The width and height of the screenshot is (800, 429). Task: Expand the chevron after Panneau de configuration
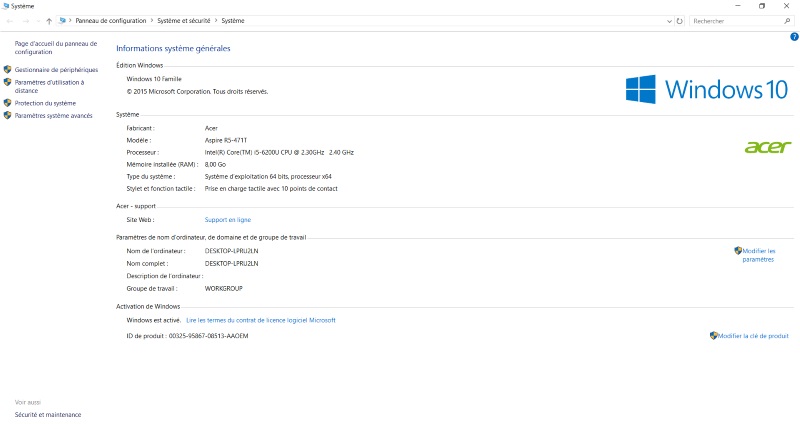coord(152,21)
